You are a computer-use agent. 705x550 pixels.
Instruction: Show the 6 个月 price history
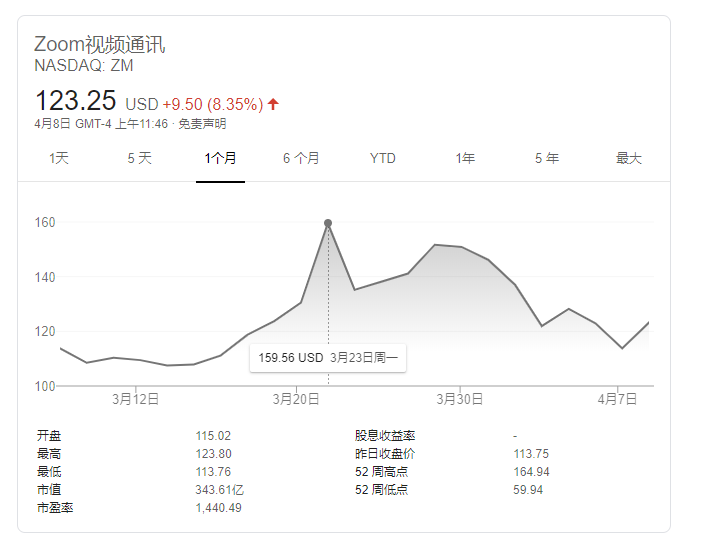(301, 158)
